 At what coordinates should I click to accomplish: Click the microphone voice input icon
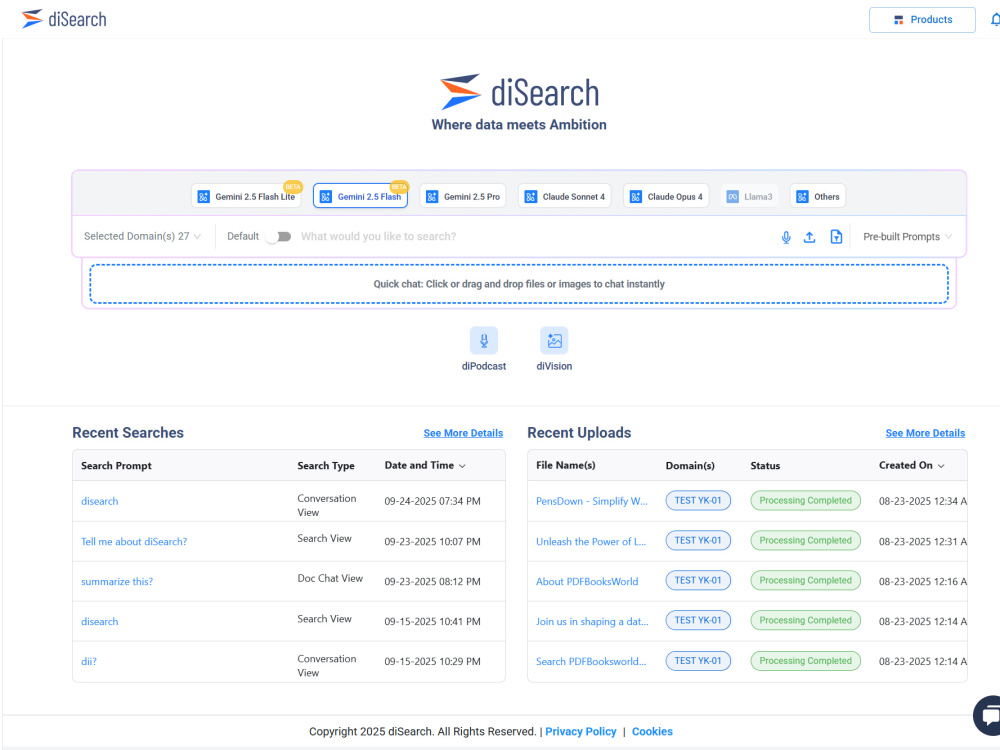[786, 237]
